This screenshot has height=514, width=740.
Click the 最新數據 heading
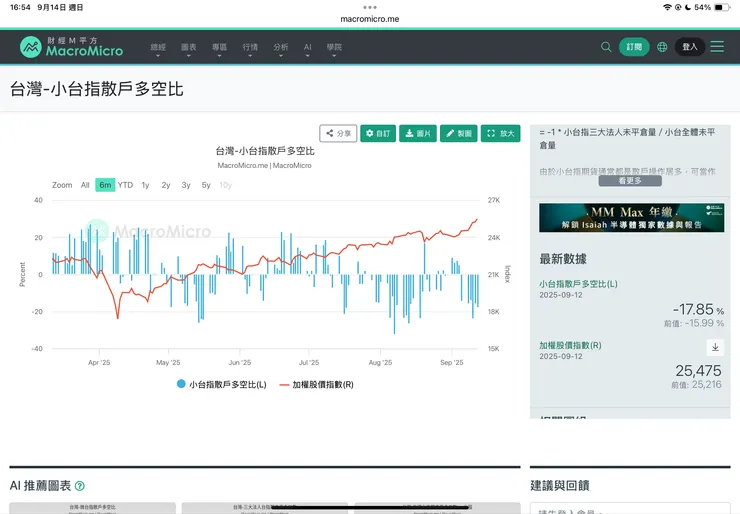click(563, 259)
